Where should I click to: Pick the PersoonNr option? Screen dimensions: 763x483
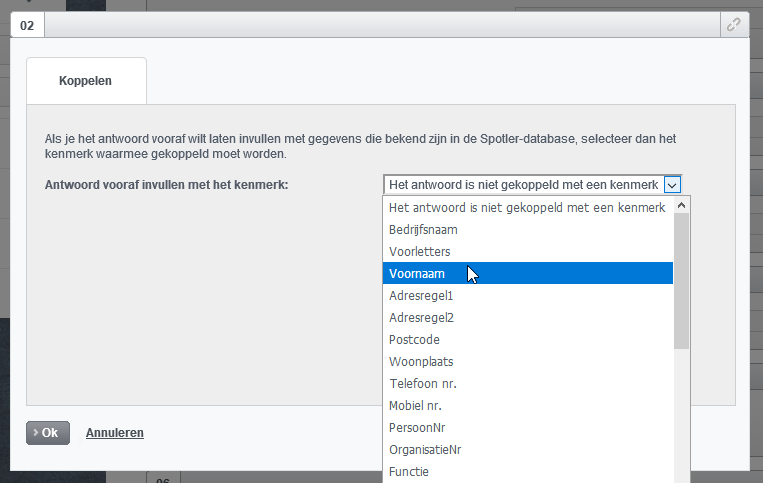point(417,427)
